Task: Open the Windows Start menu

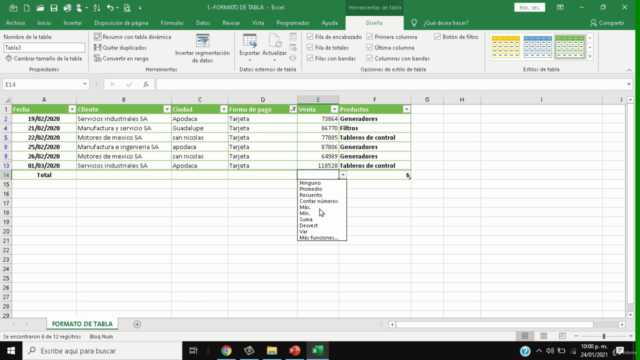Action: click(11, 351)
